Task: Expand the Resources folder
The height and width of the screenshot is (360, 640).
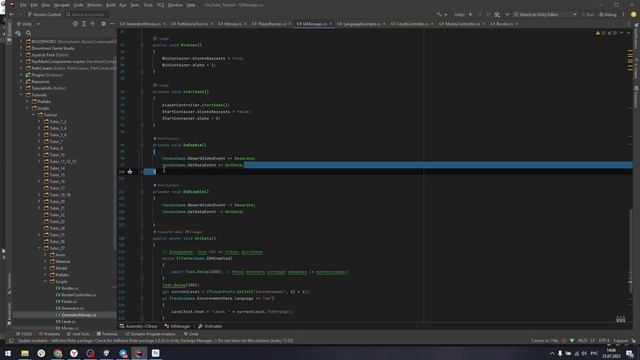Action: pyautogui.click(x=21, y=82)
